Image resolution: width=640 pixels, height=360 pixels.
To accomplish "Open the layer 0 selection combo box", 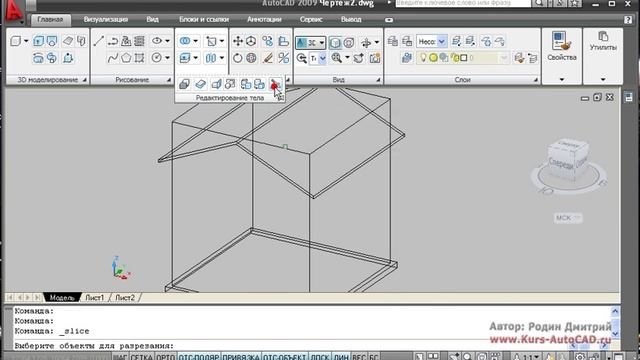I will coord(463,58).
